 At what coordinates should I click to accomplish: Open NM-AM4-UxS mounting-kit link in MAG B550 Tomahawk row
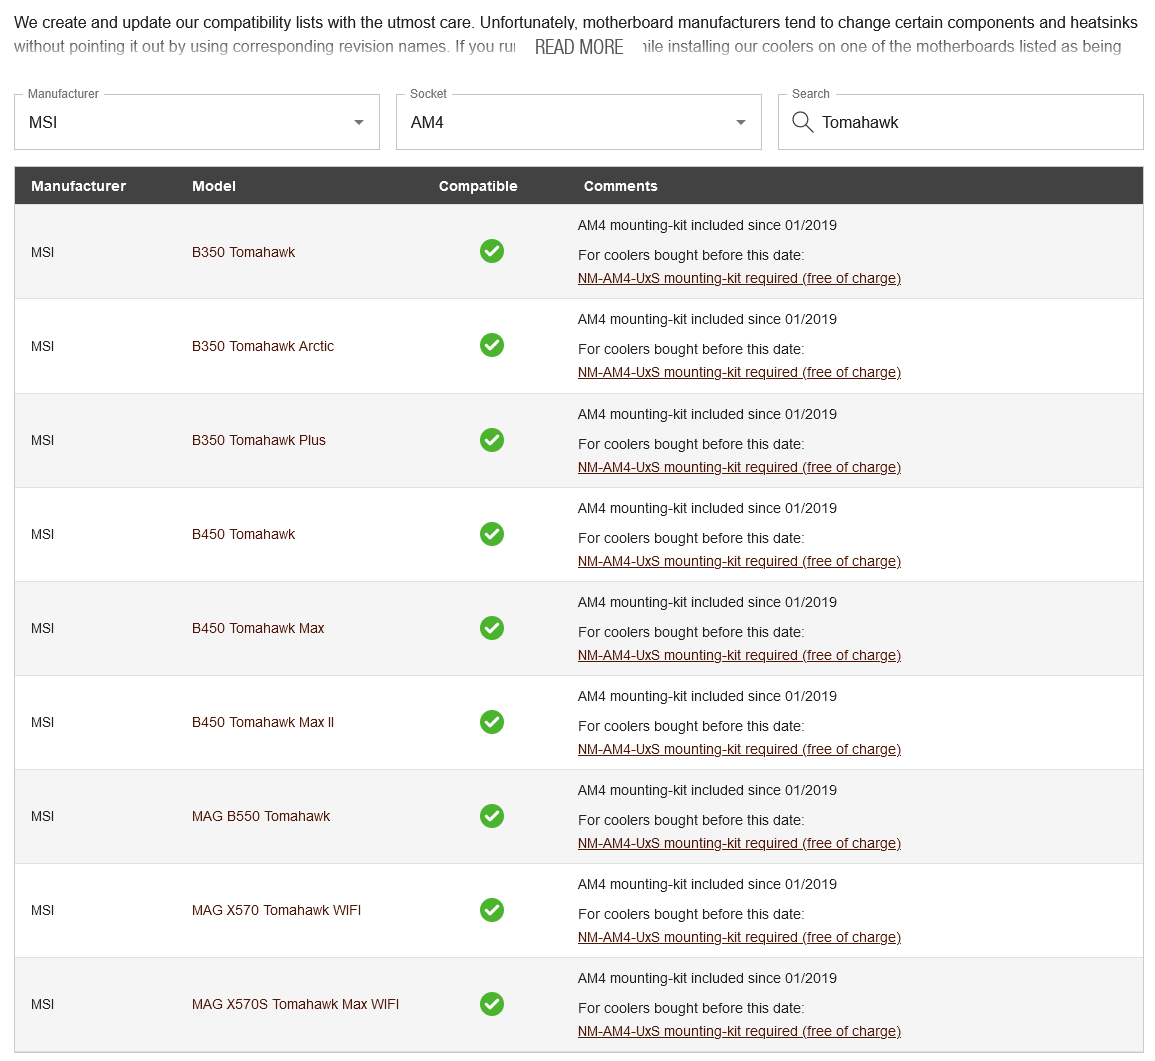pos(740,843)
